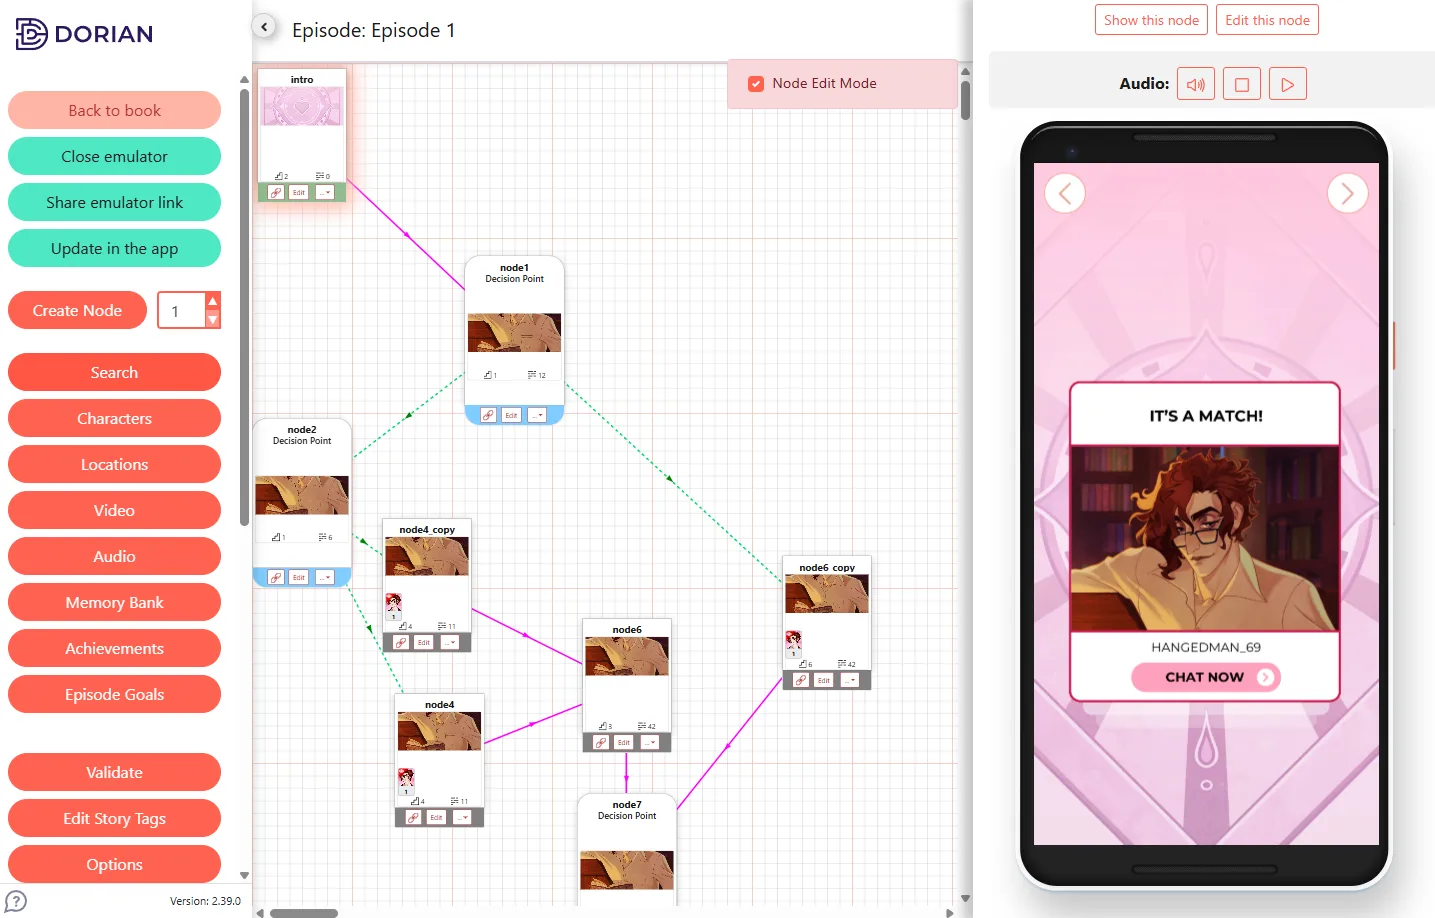
Task: Open the help question mark icon
Action: point(16,901)
